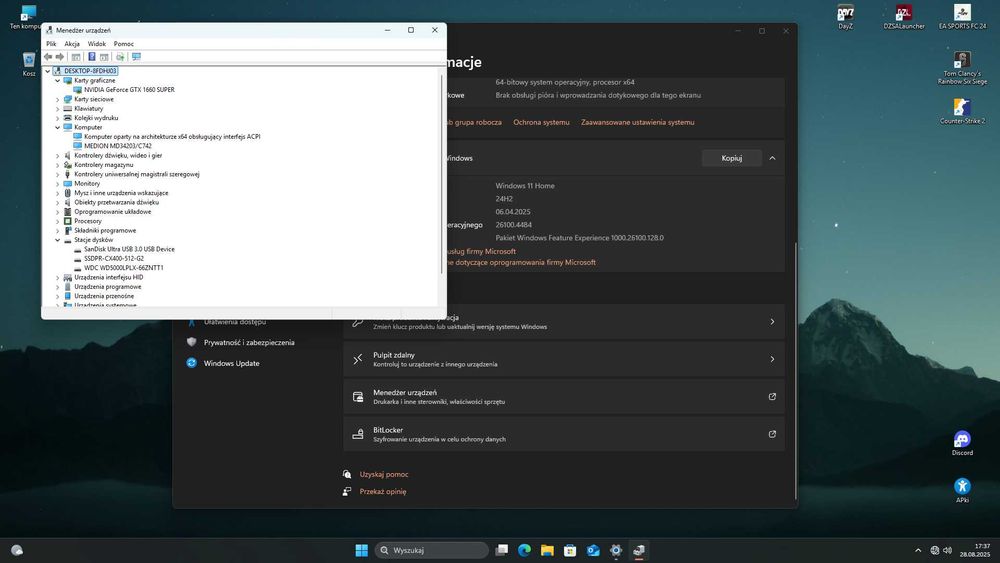Select the WDC WD5000LPLX-66ZNTT1 drive
This screenshot has height=563, width=1000.
tap(123, 268)
